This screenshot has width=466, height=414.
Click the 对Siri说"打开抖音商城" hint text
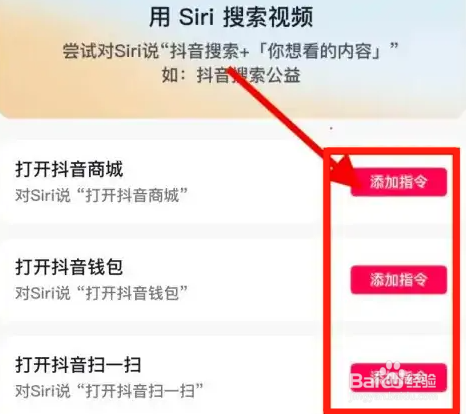[101, 195]
